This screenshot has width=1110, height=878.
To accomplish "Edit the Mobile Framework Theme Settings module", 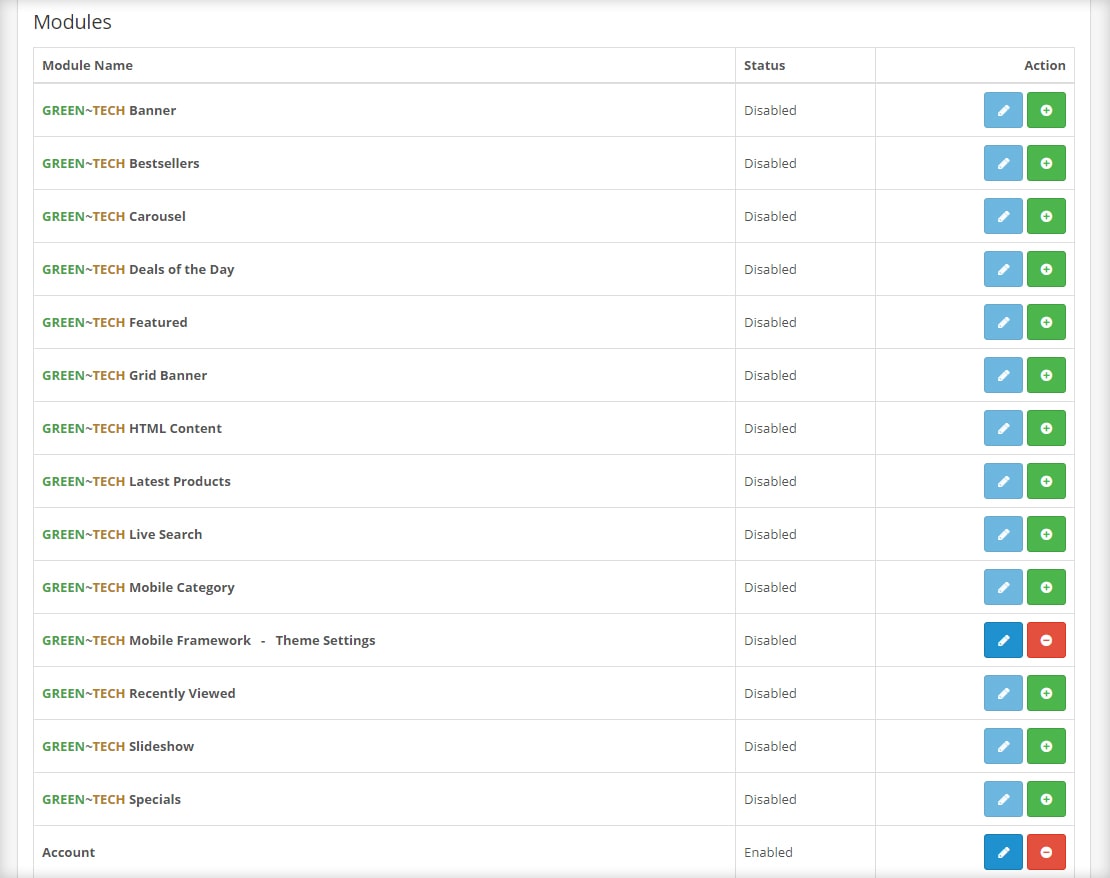I will coord(1003,640).
